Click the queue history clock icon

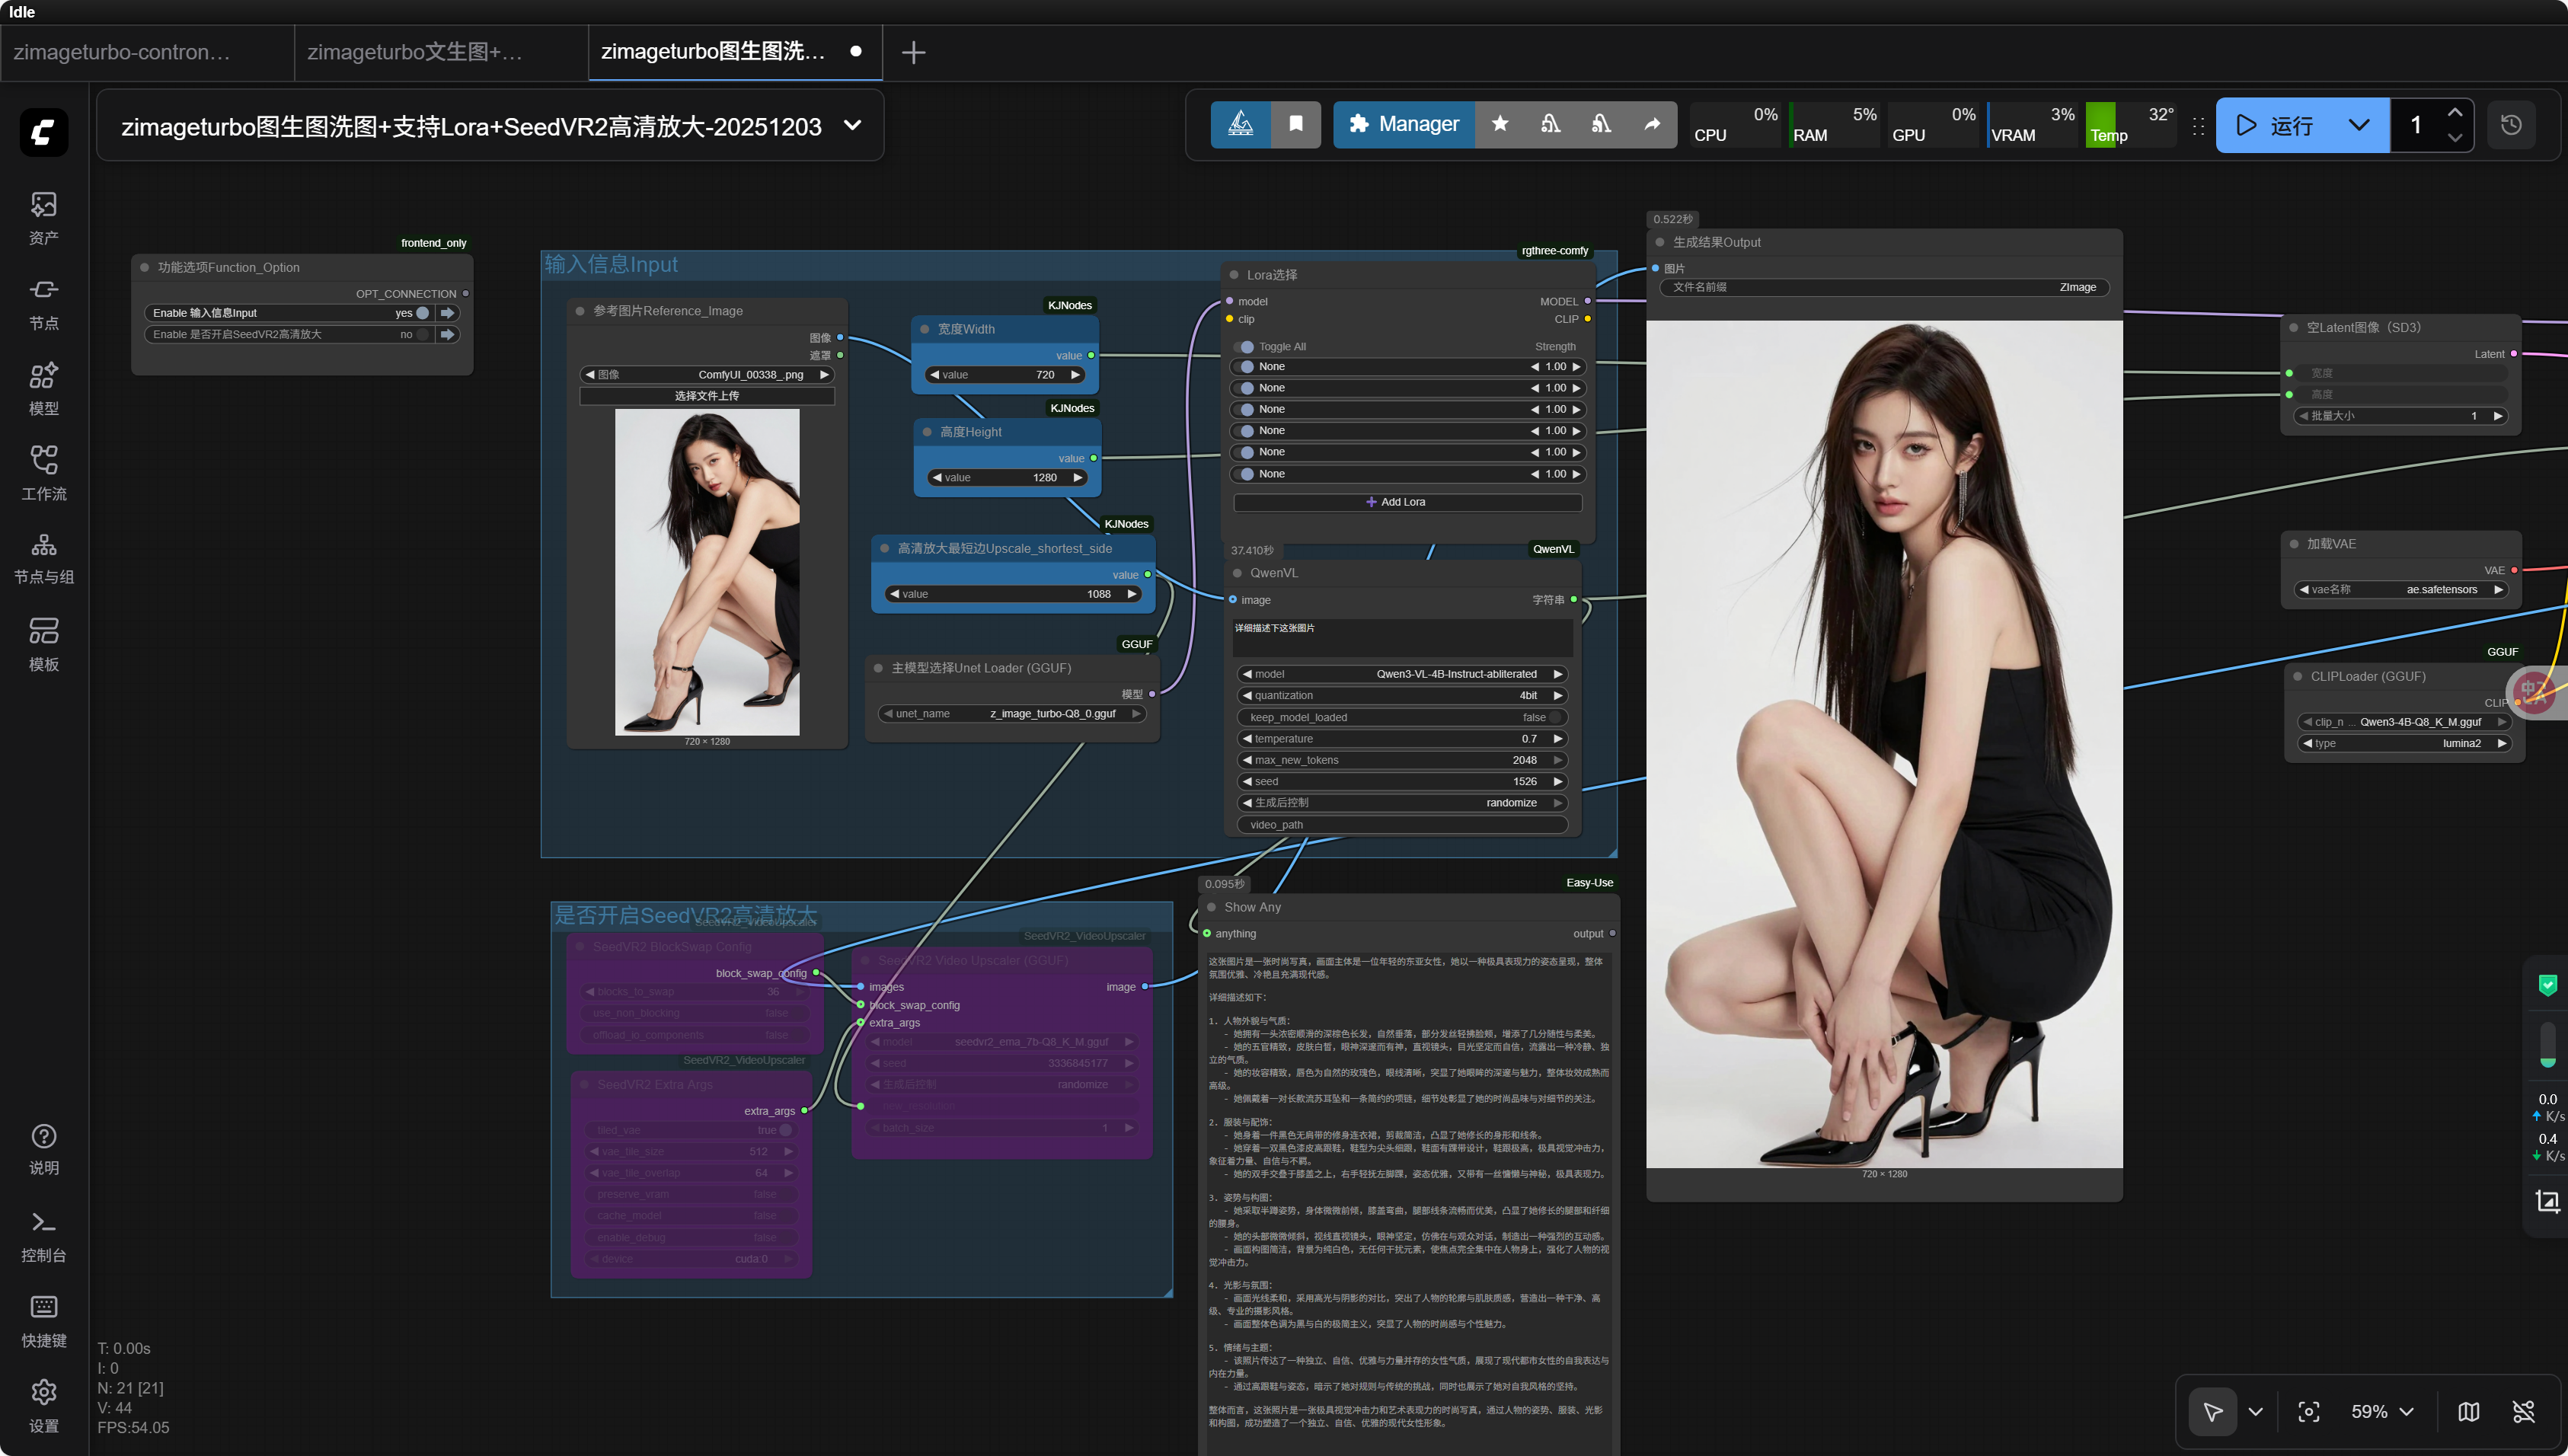(x=2511, y=125)
